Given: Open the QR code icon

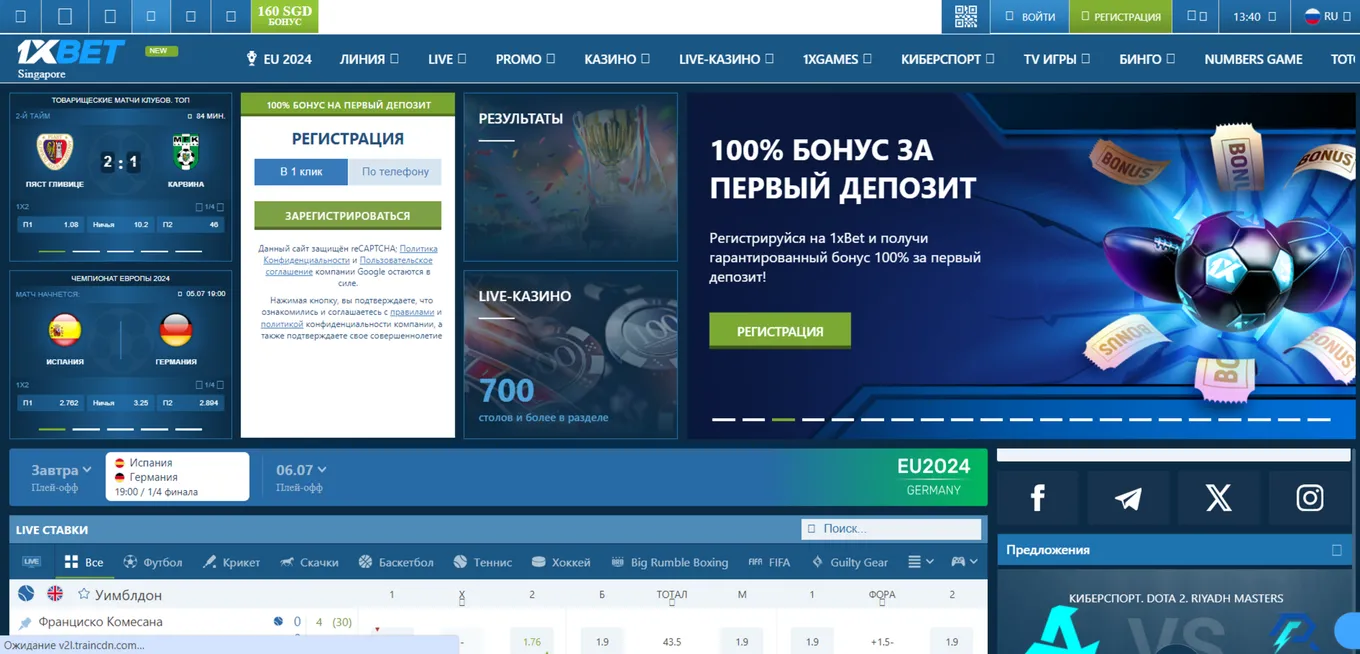Looking at the screenshot, I should tap(965, 16).
